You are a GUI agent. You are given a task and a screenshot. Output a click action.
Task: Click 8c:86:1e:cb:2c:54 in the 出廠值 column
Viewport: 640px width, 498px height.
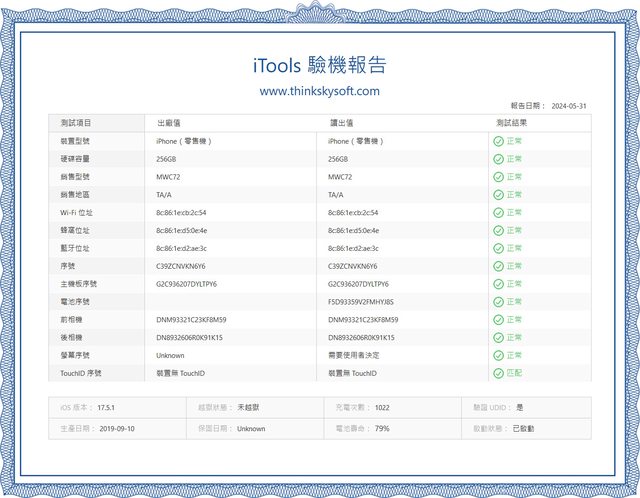point(181,213)
